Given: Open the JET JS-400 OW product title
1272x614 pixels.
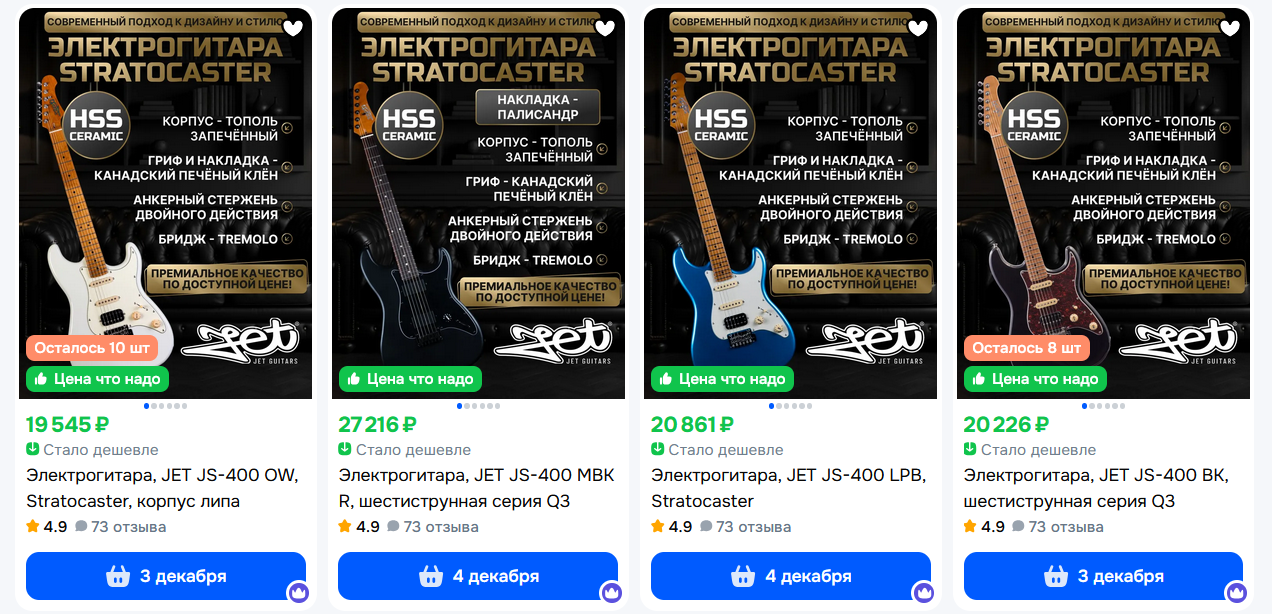Looking at the screenshot, I should tap(162, 488).
